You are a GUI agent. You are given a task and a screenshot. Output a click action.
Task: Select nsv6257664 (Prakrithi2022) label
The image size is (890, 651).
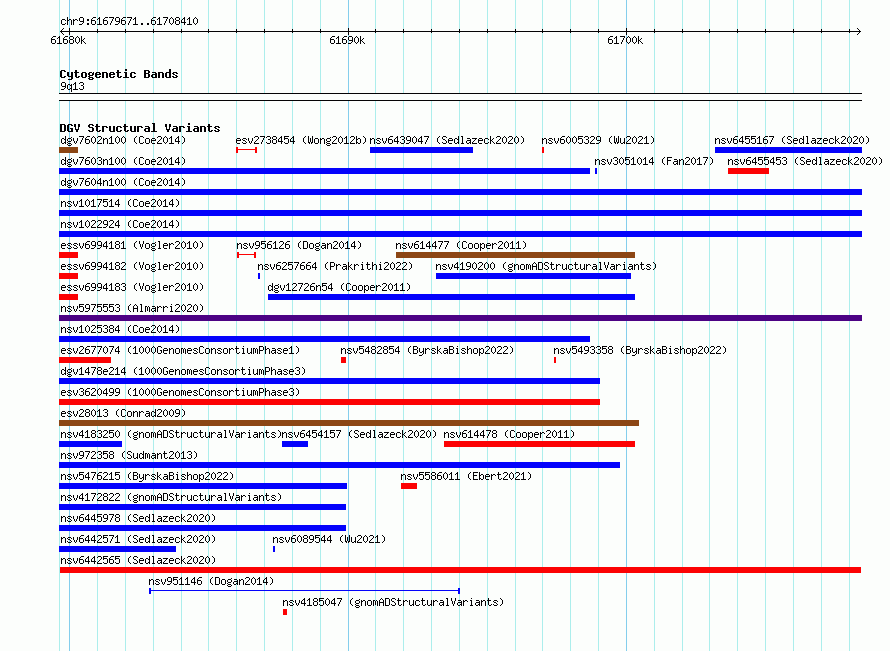click(x=335, y=266)
